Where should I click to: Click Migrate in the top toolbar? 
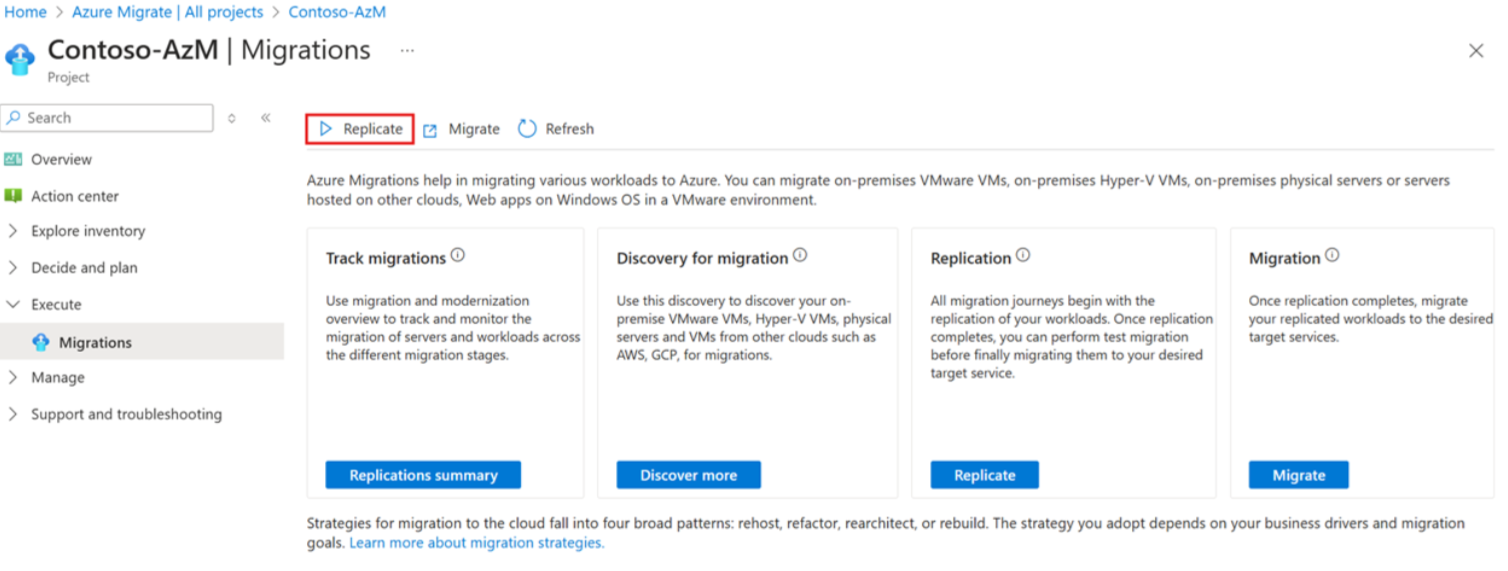(x=462, y=129)
